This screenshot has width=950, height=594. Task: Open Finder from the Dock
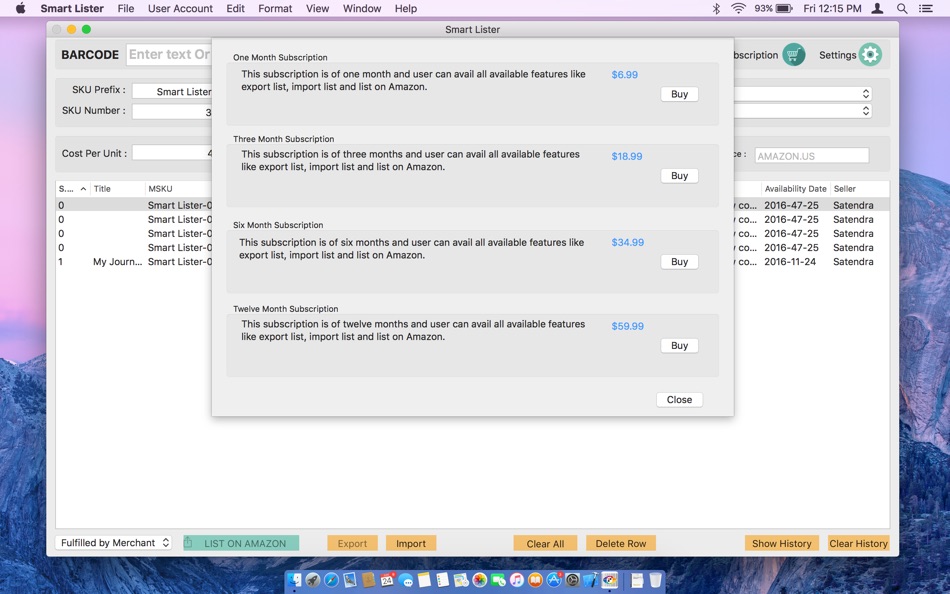click(295, 580)
